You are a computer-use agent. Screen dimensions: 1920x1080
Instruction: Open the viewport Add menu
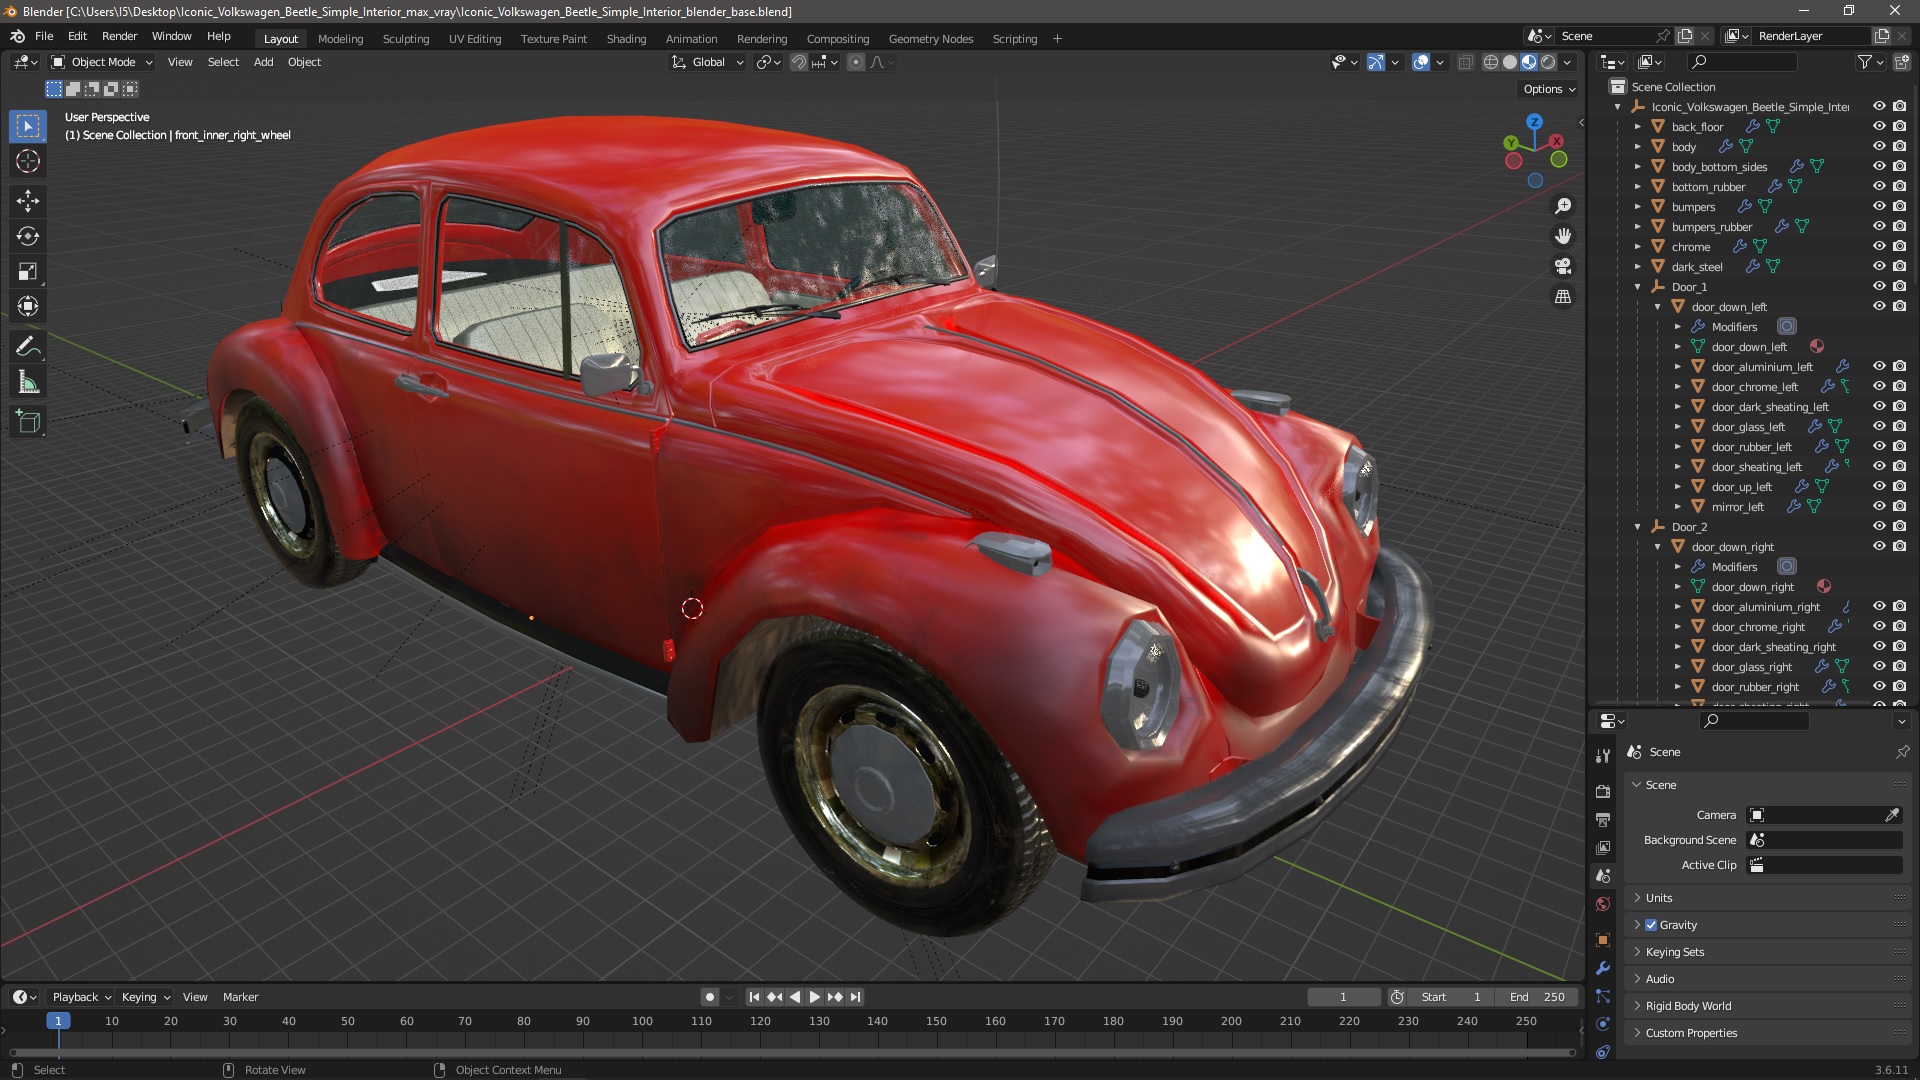point(263,62)
